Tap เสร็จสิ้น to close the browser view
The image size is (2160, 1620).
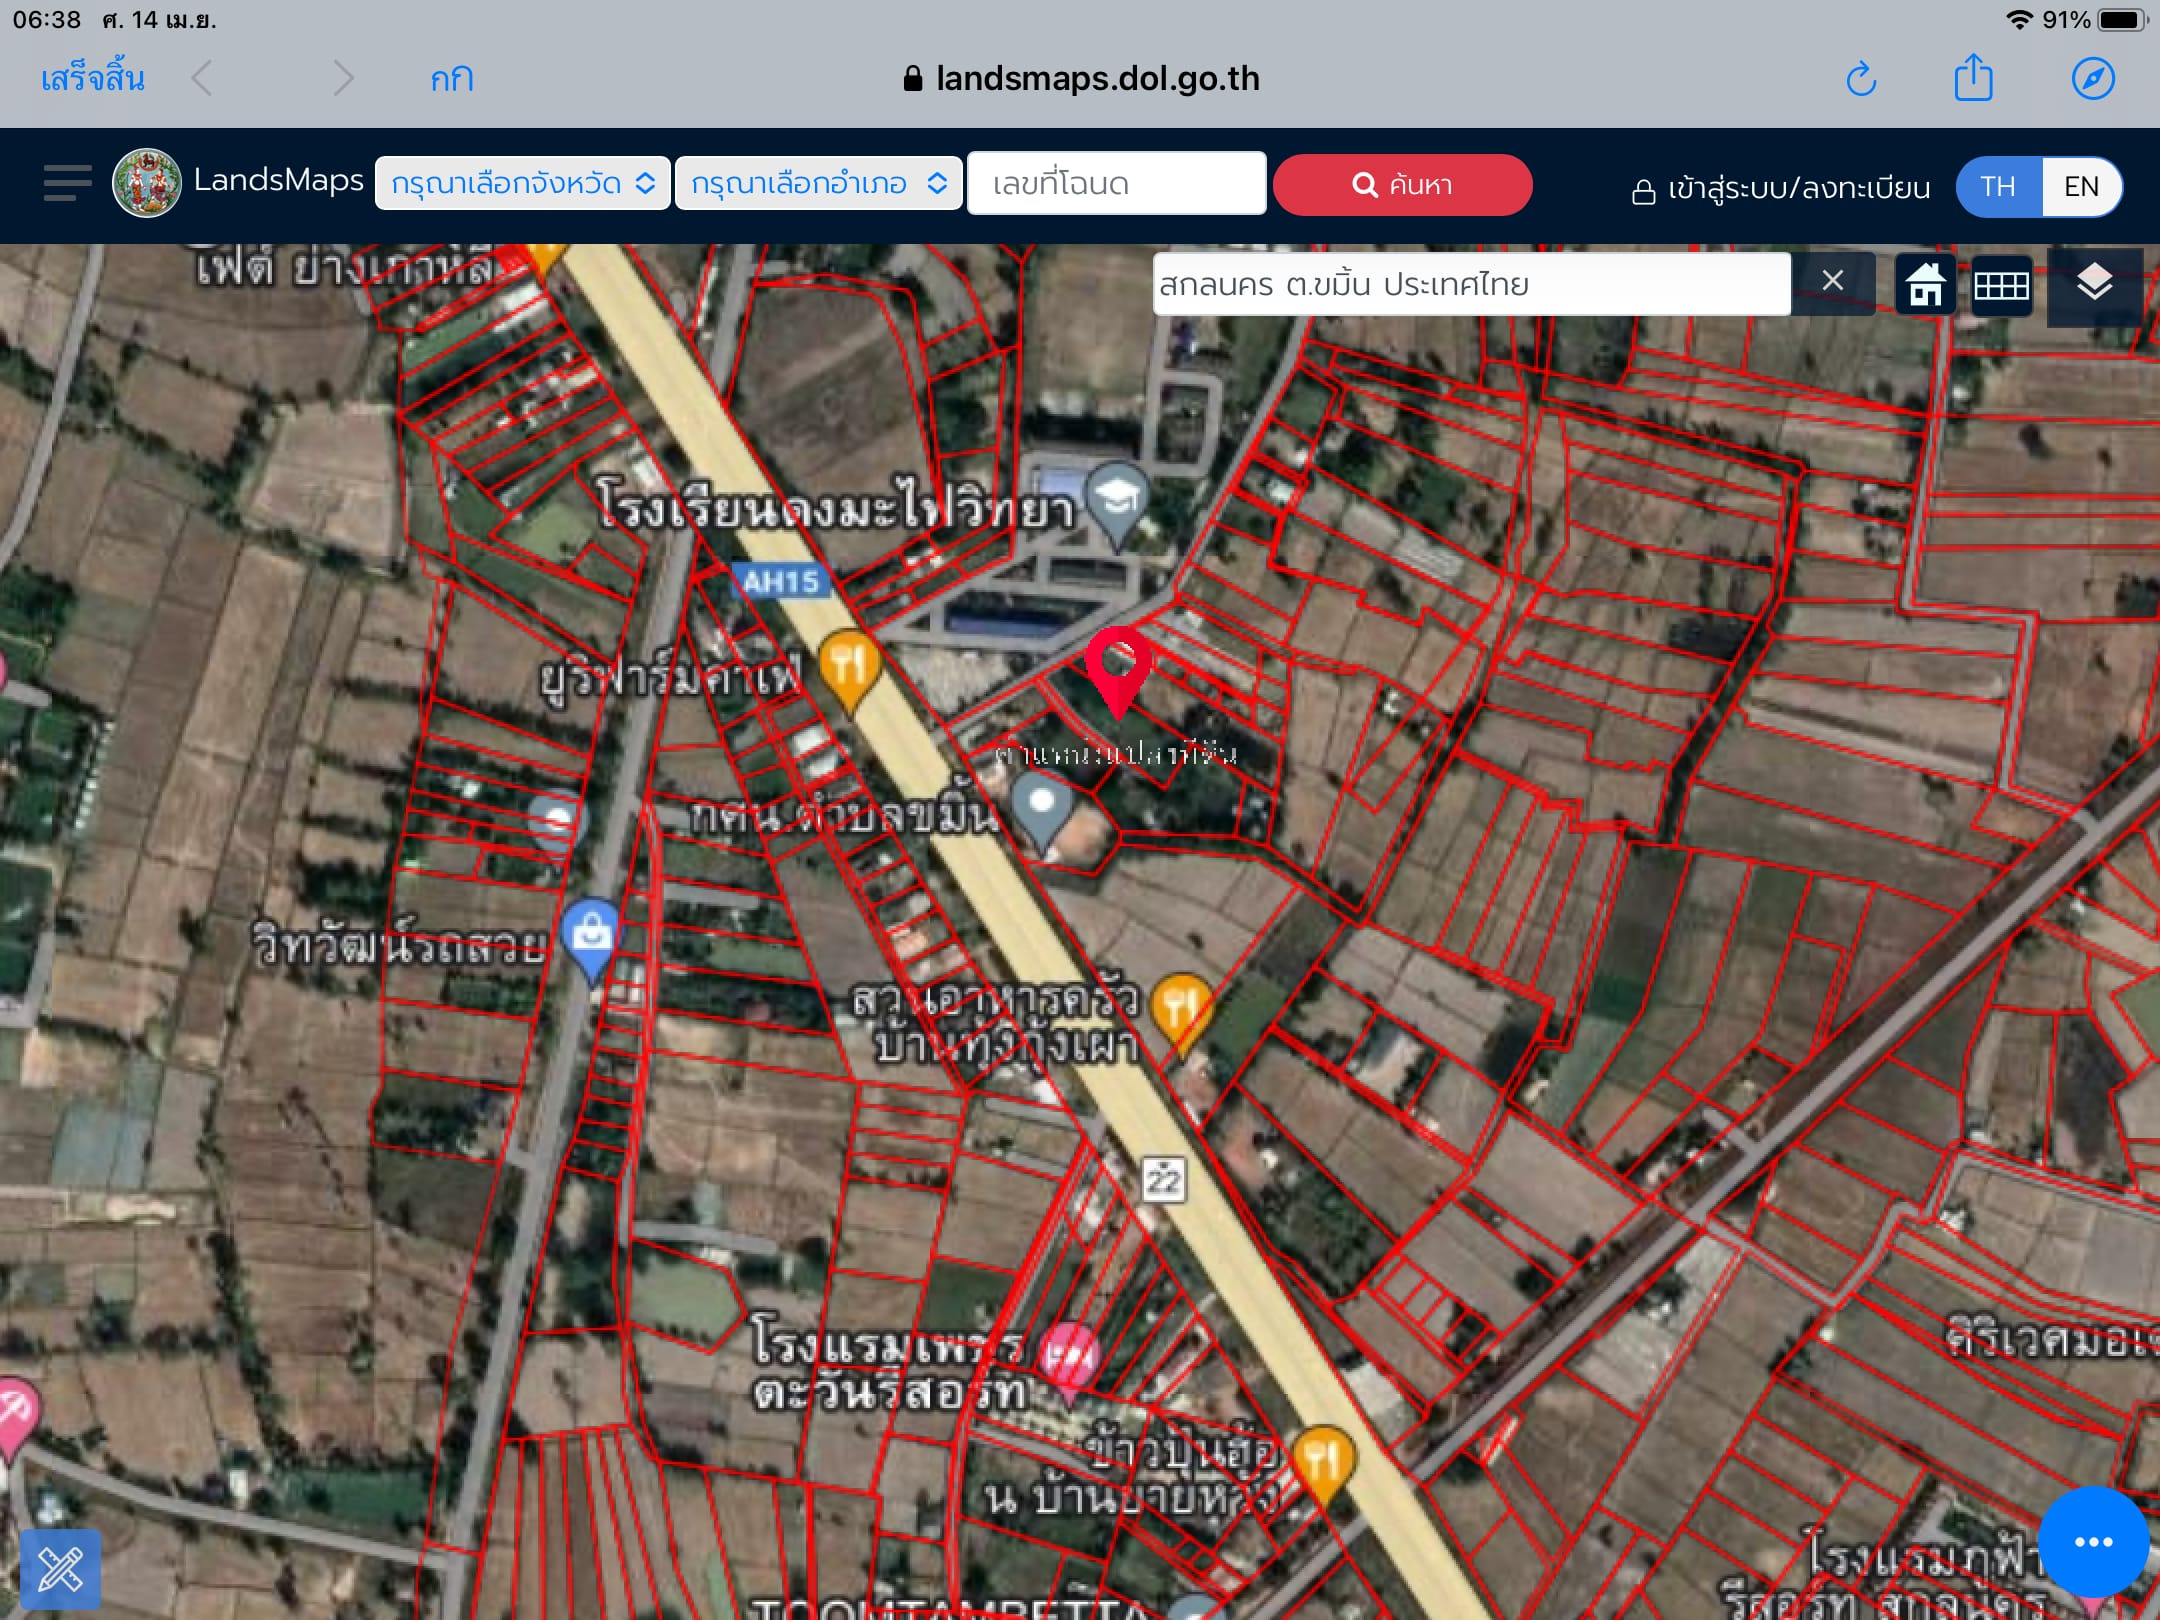coord(92,78)
